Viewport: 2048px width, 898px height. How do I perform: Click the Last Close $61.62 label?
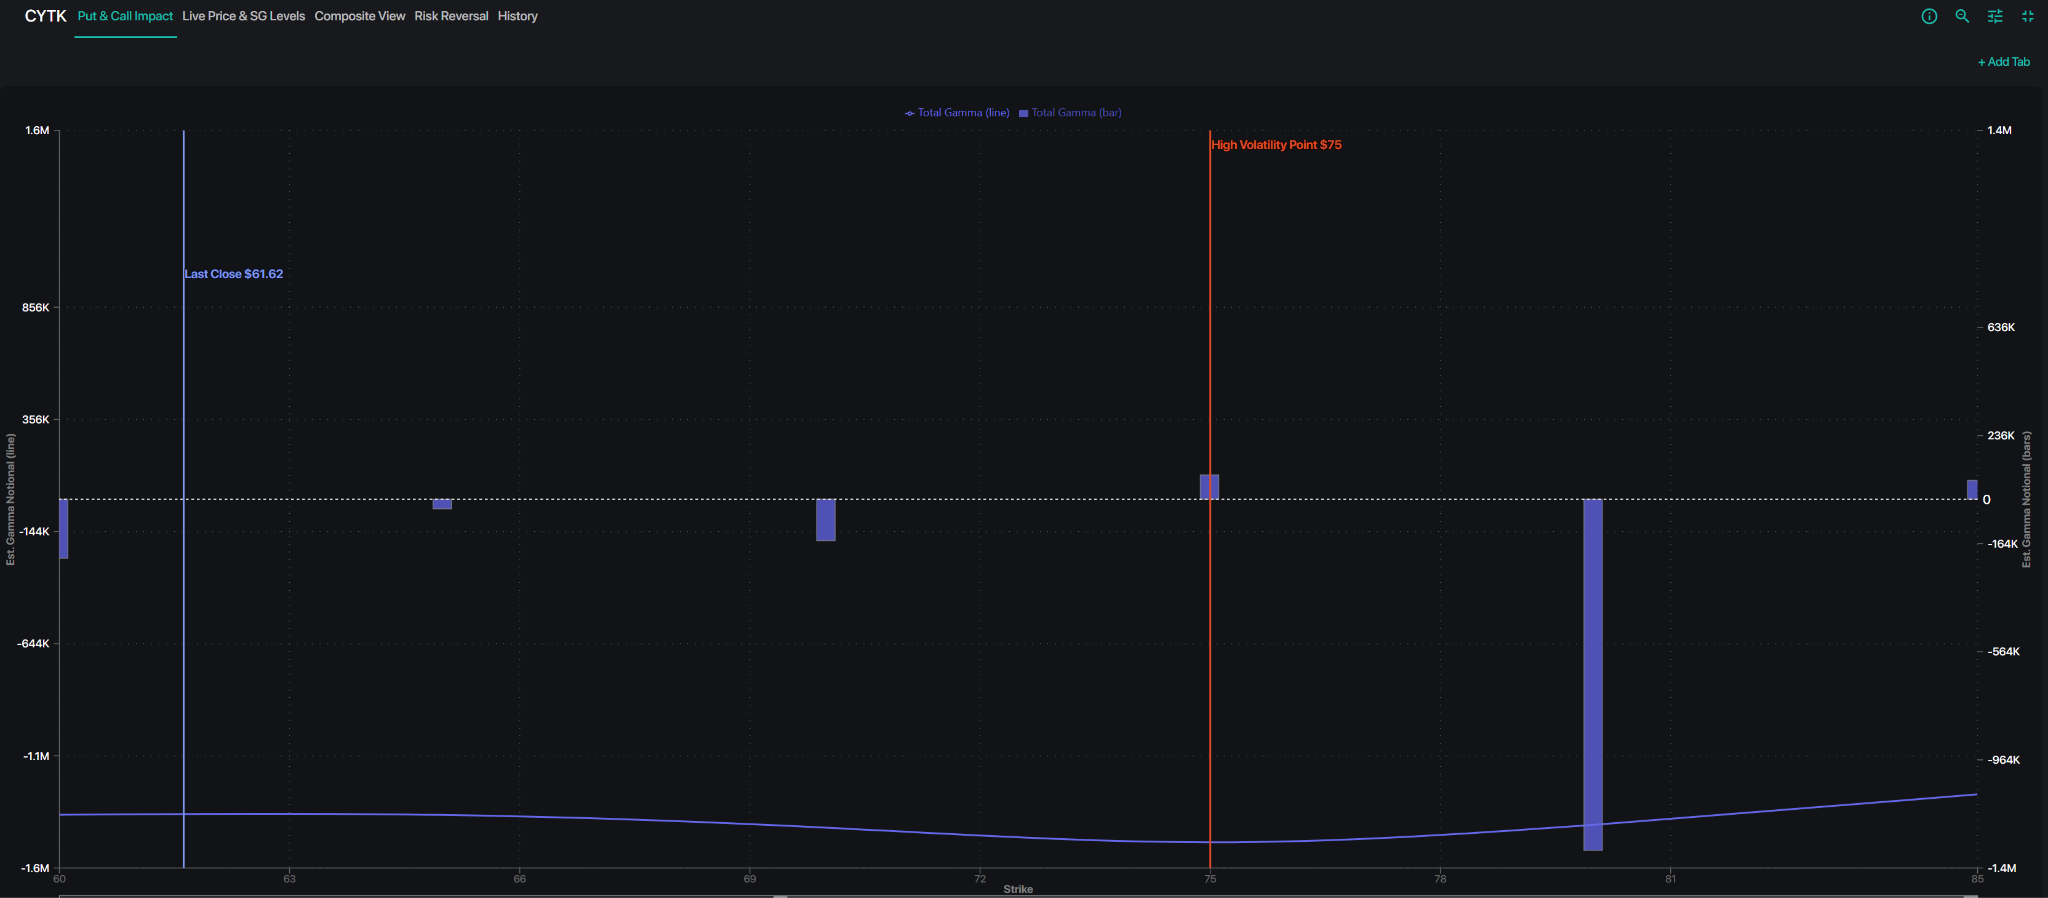tap(234, 274)
